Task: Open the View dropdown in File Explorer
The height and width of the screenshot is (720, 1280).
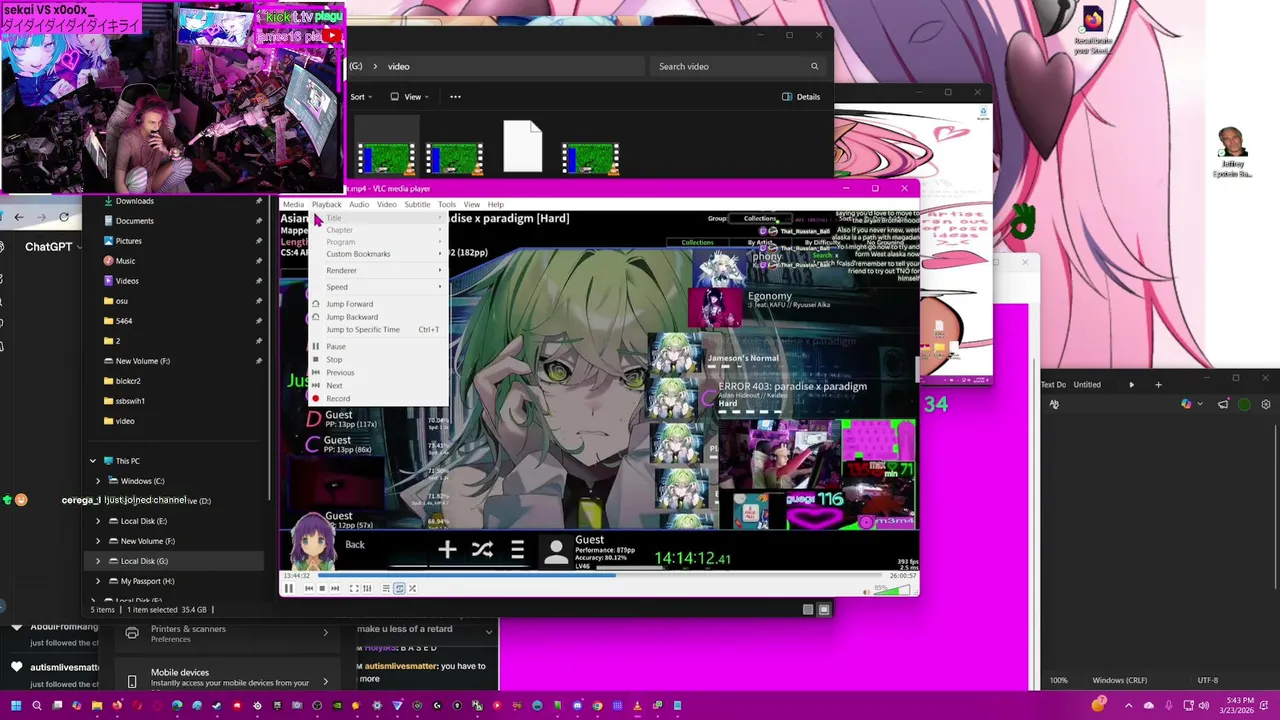Action: tap(409, 97)
